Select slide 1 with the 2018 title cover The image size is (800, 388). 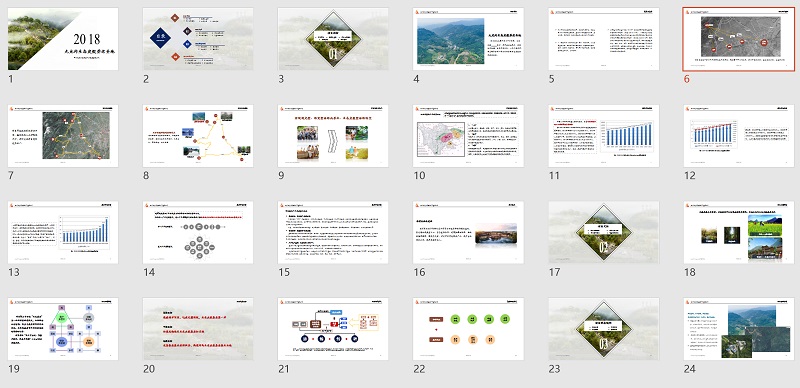(x=63, y=39)
